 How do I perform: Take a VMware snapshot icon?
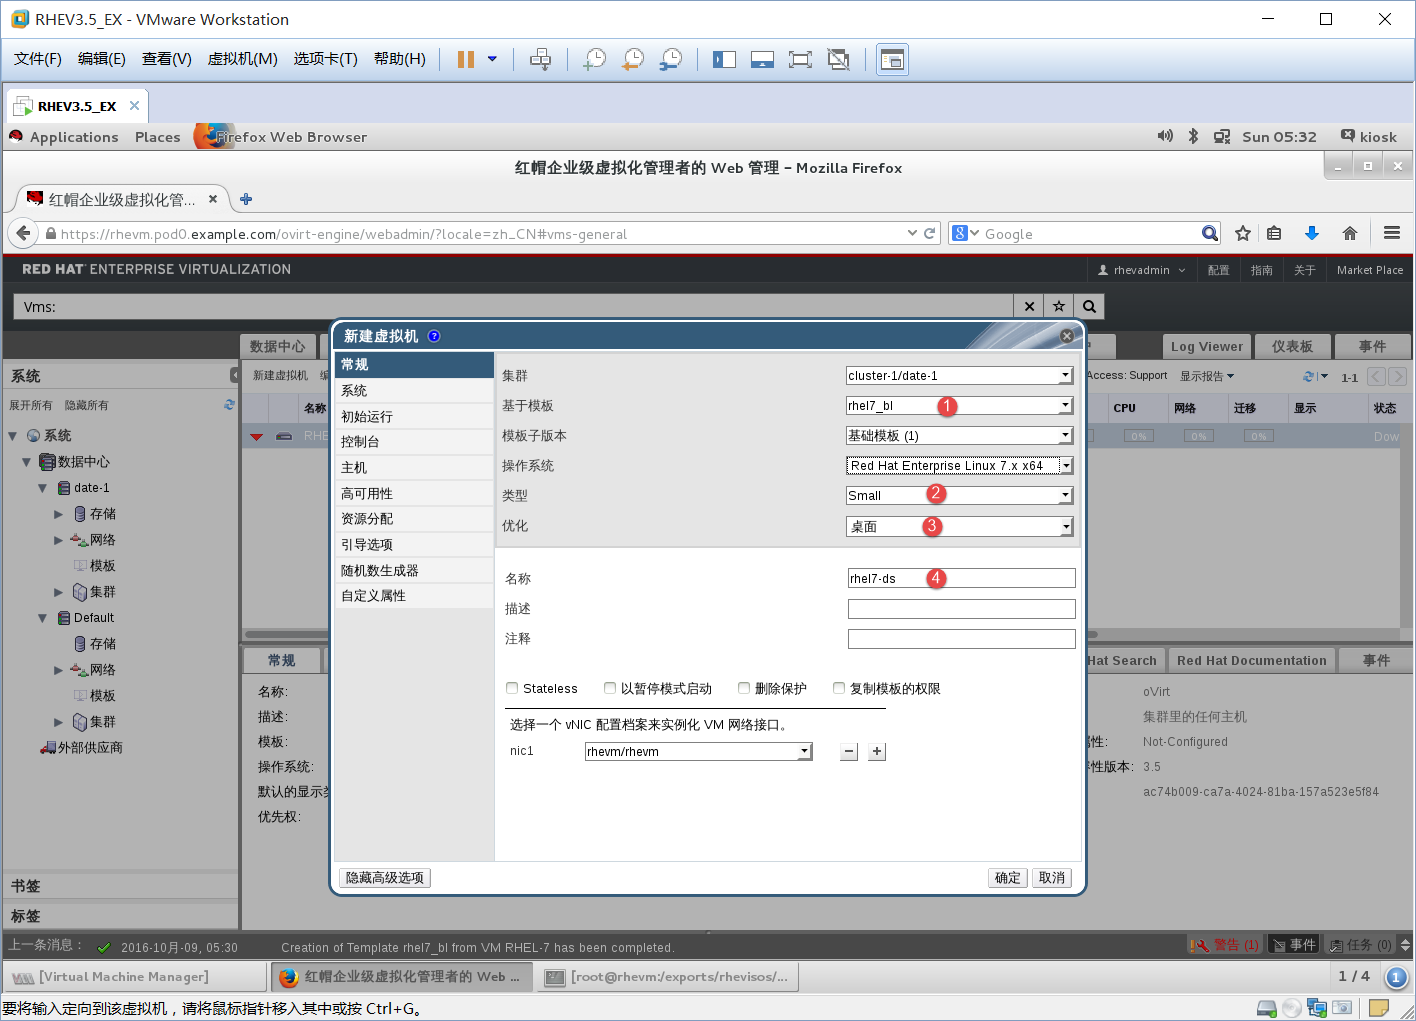tap(594, 59)
